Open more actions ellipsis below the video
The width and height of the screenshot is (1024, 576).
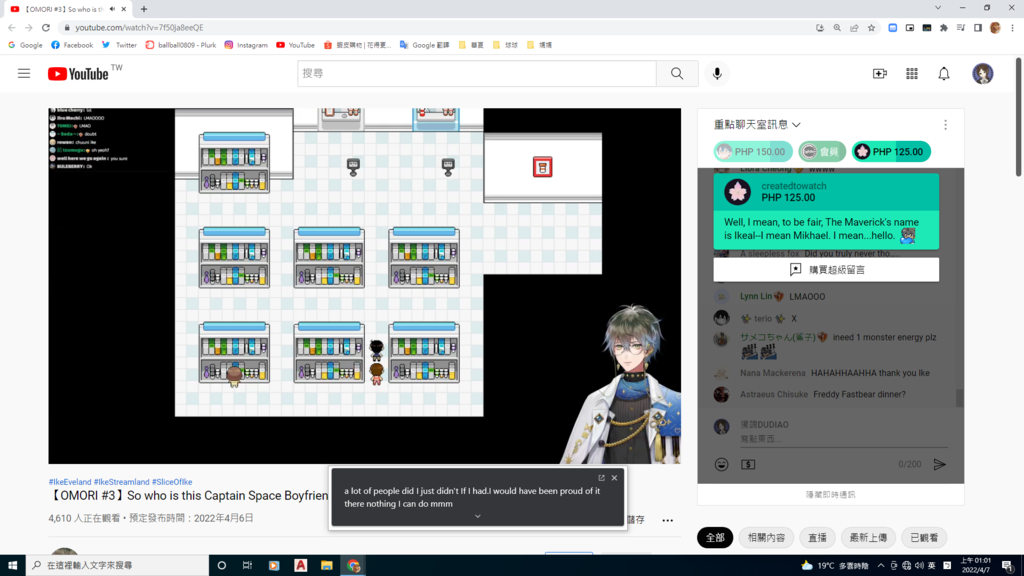click(x=667, y=520)
